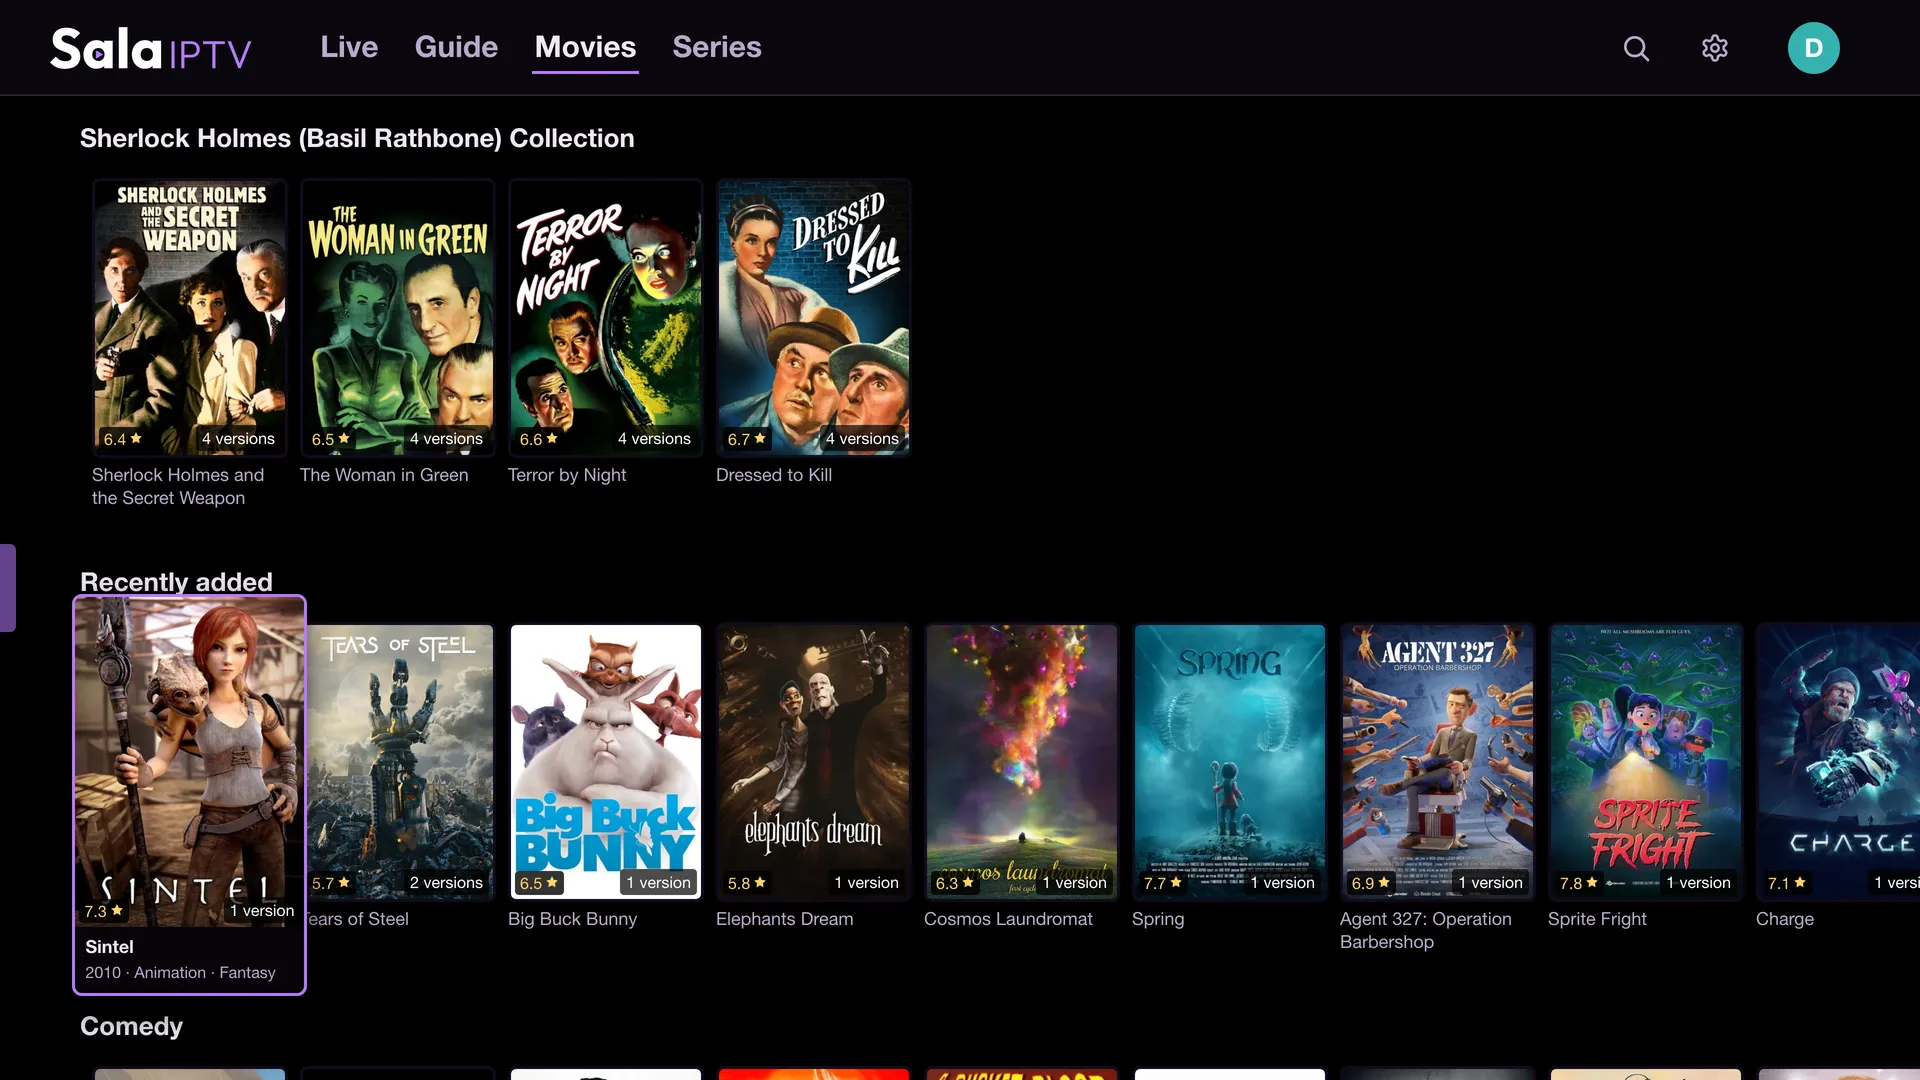Open the Spring movie poster
This screenshot has width=1920, height=1080.
pos(1230,762)
